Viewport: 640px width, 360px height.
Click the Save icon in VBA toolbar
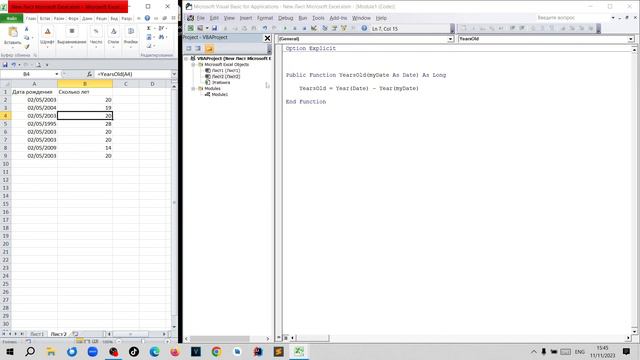[x=214, y=28]
